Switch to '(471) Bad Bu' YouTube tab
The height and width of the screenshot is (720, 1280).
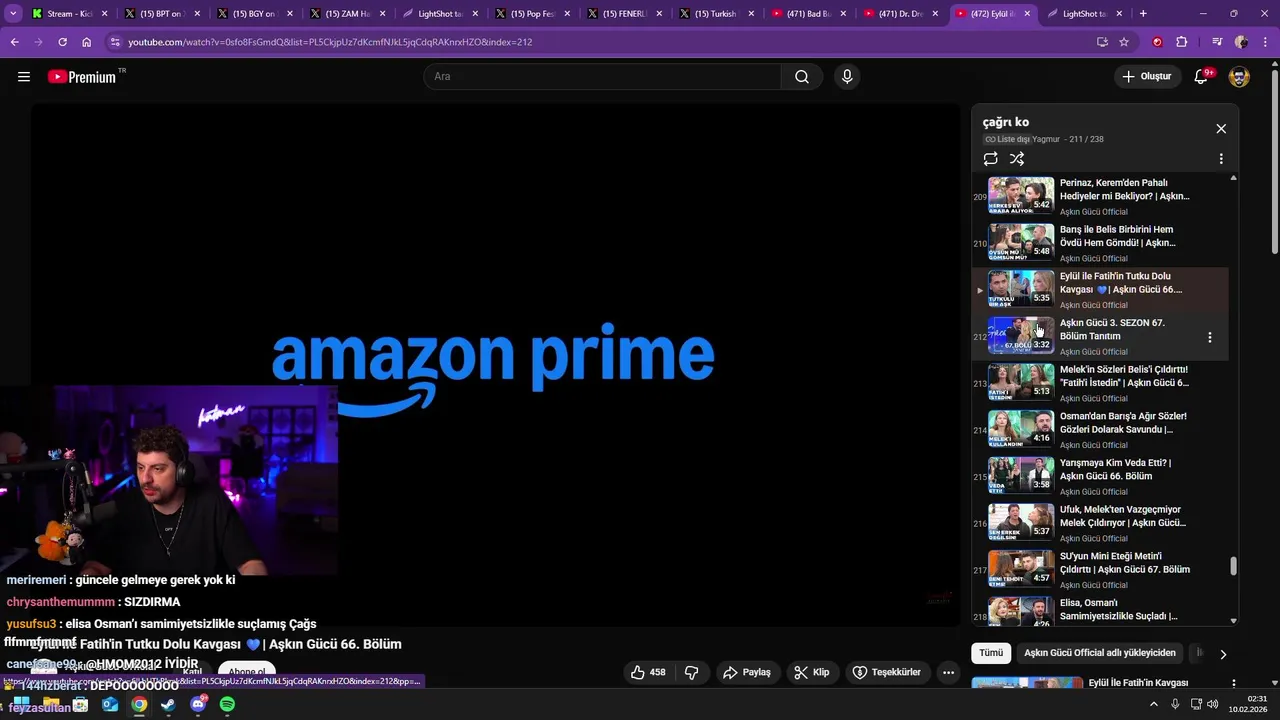(809, 14)
